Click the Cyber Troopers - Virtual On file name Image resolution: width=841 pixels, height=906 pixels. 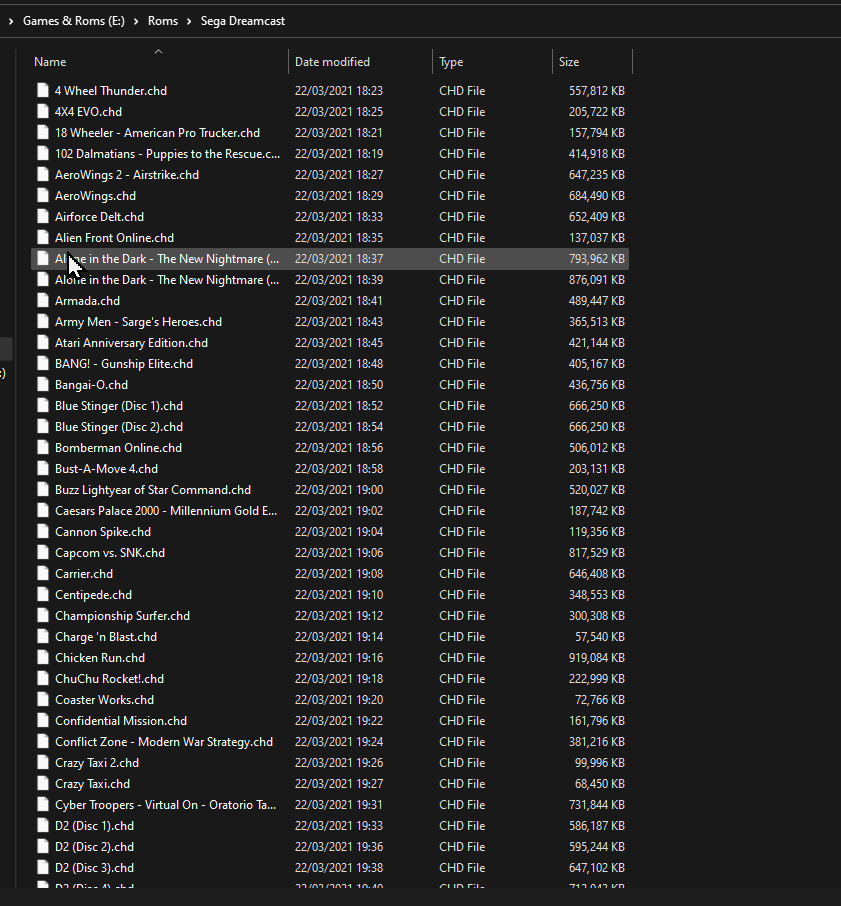coord(166,805)
